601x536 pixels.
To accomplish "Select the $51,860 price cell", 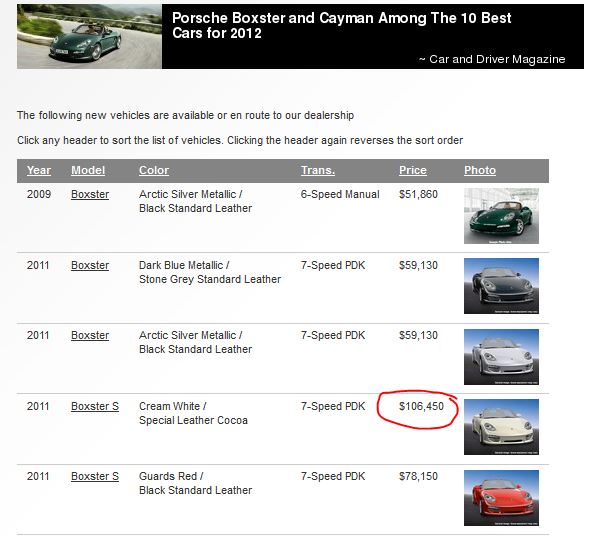I will tap(418, 194).
